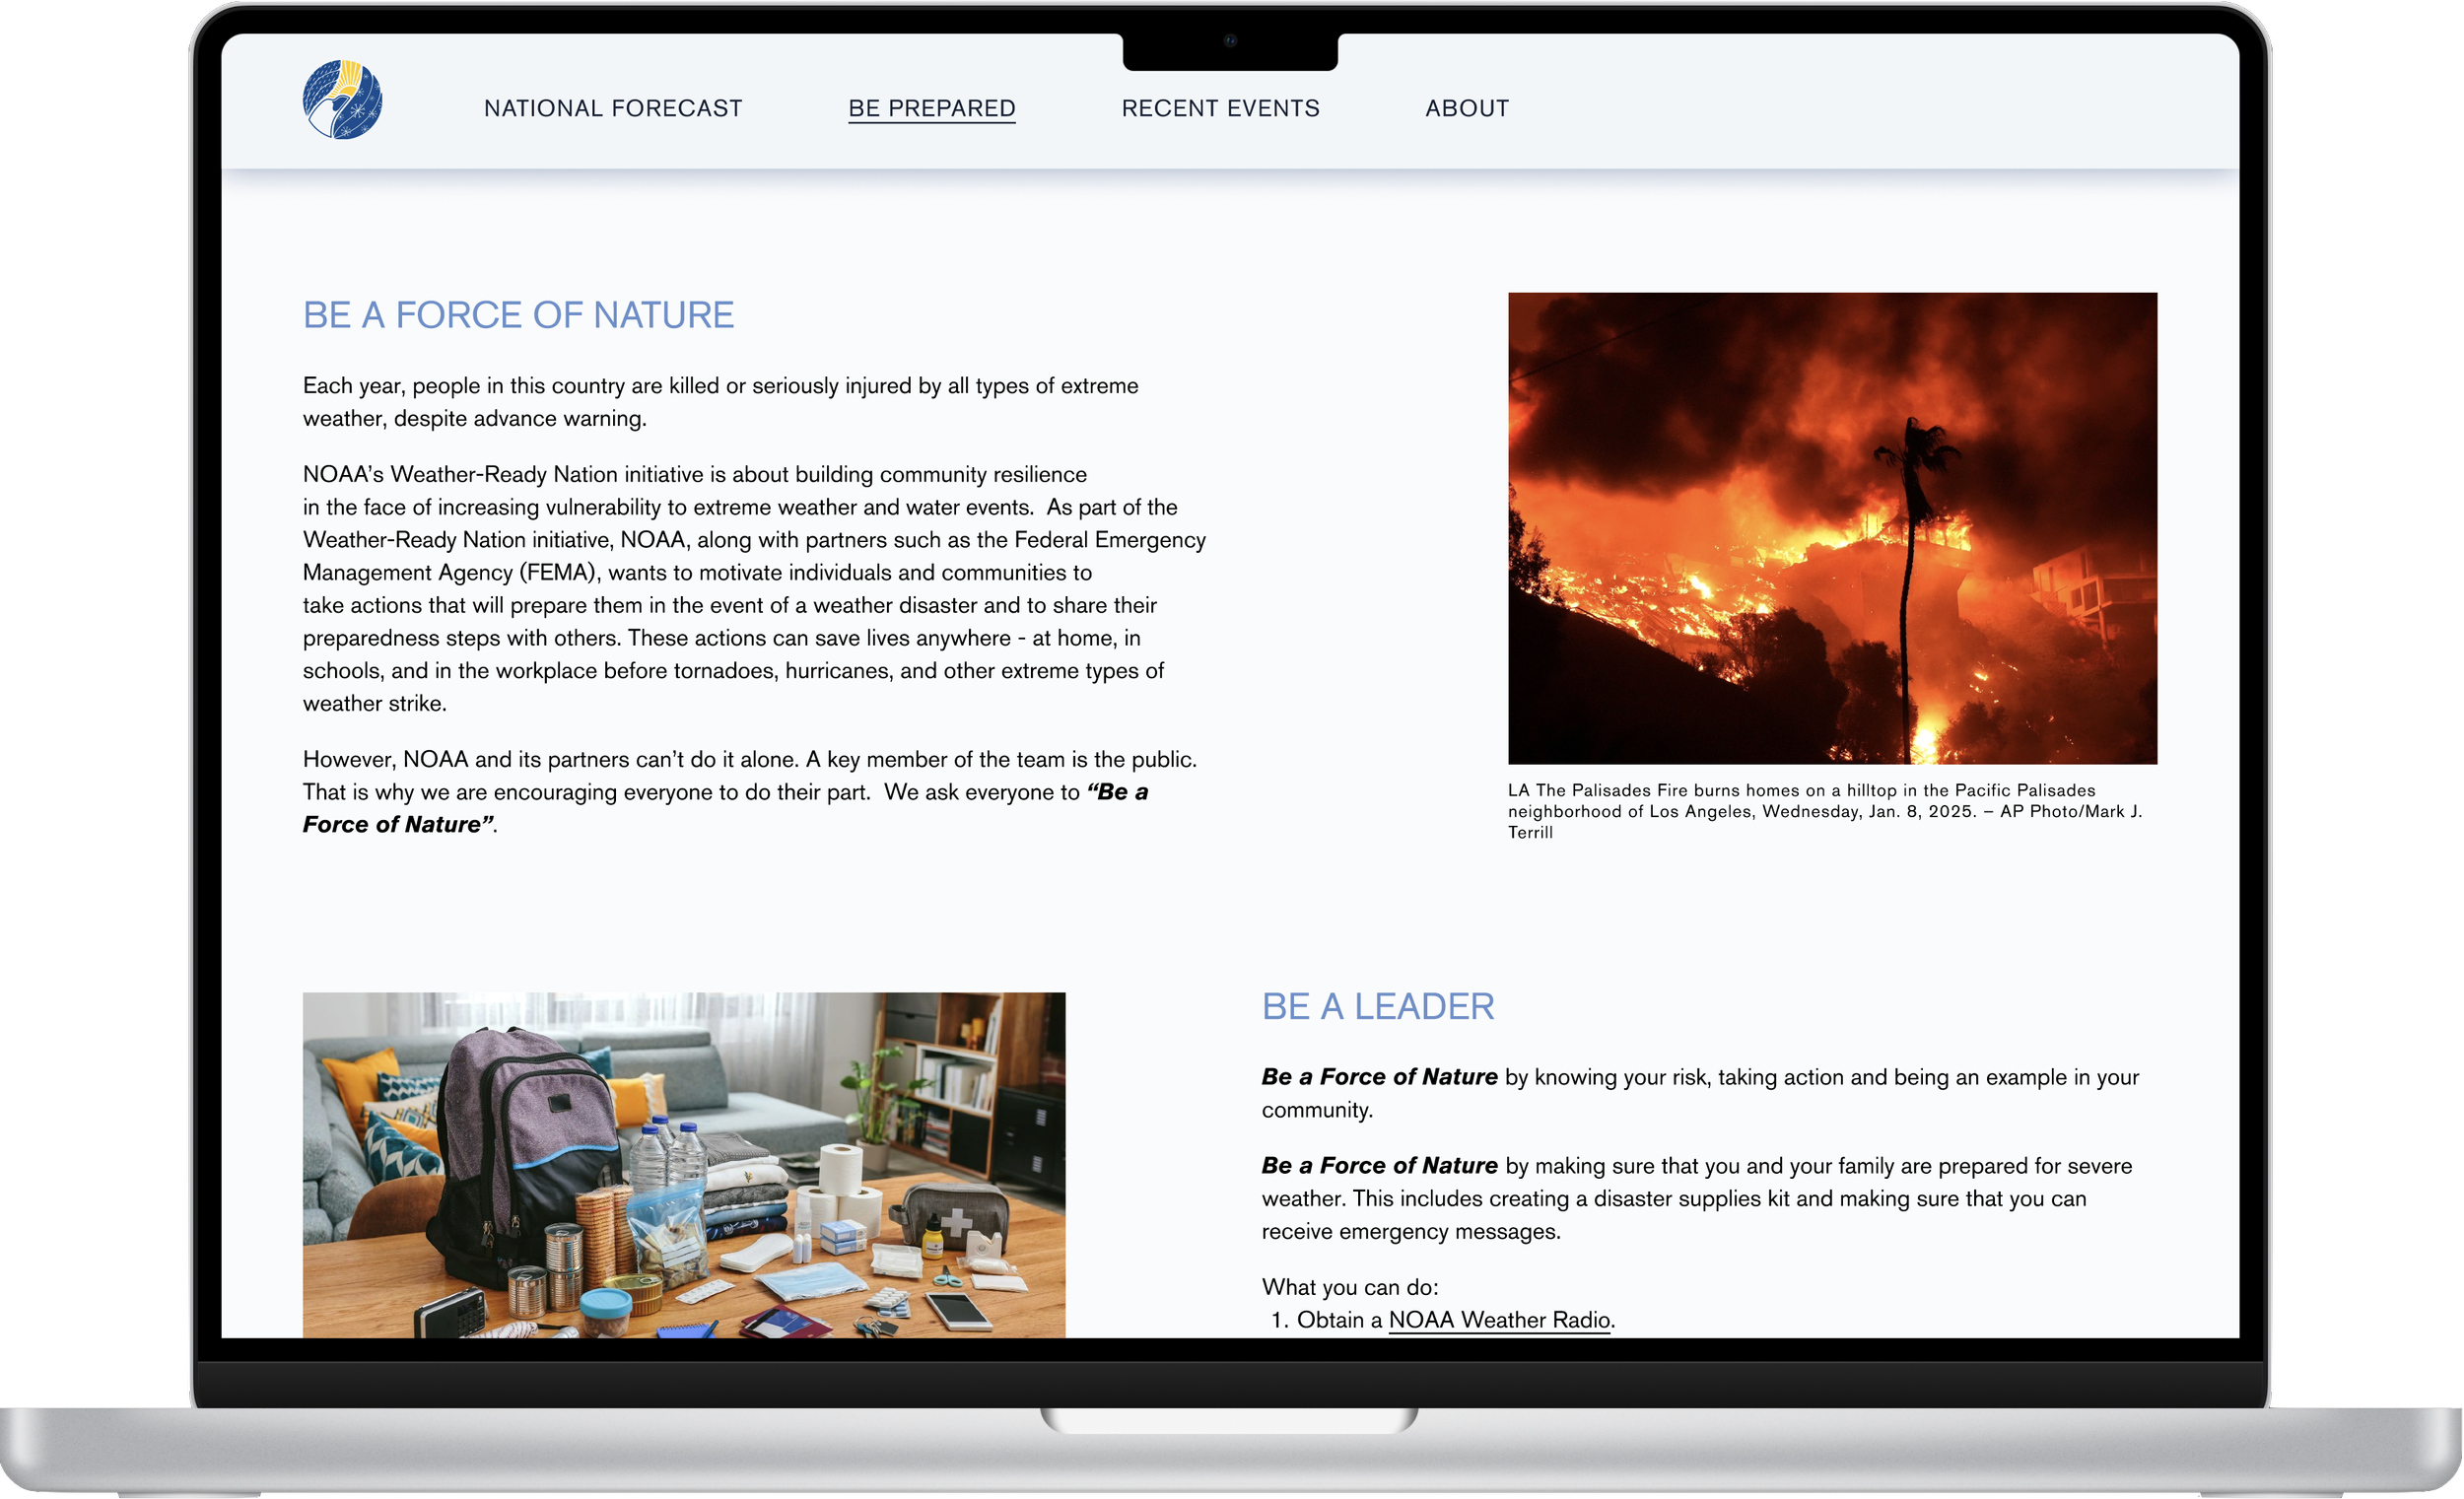
Task: Click the Palisades Fire photo
Action: click(x=1832, y=528)
